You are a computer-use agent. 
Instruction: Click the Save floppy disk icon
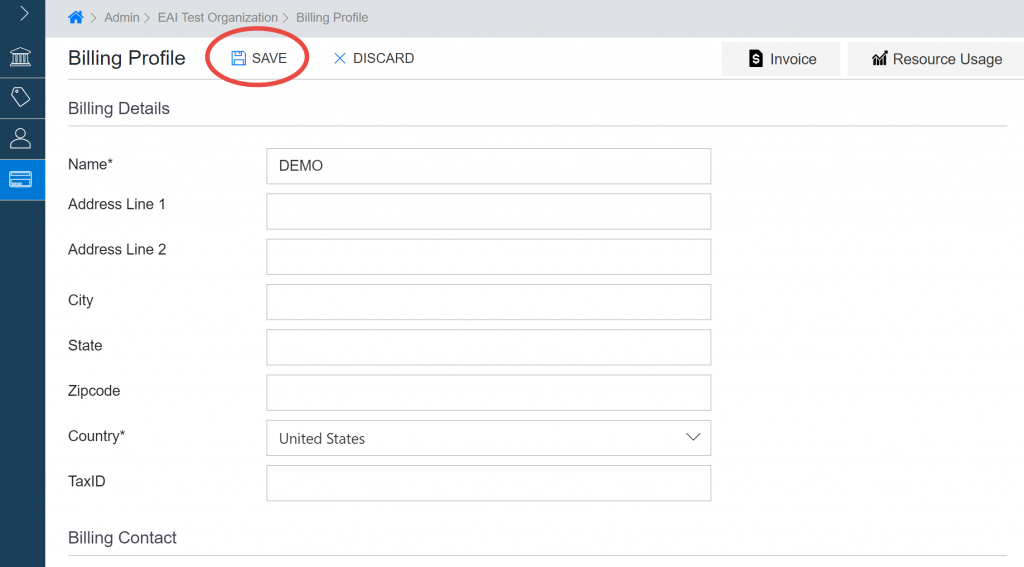238,58
